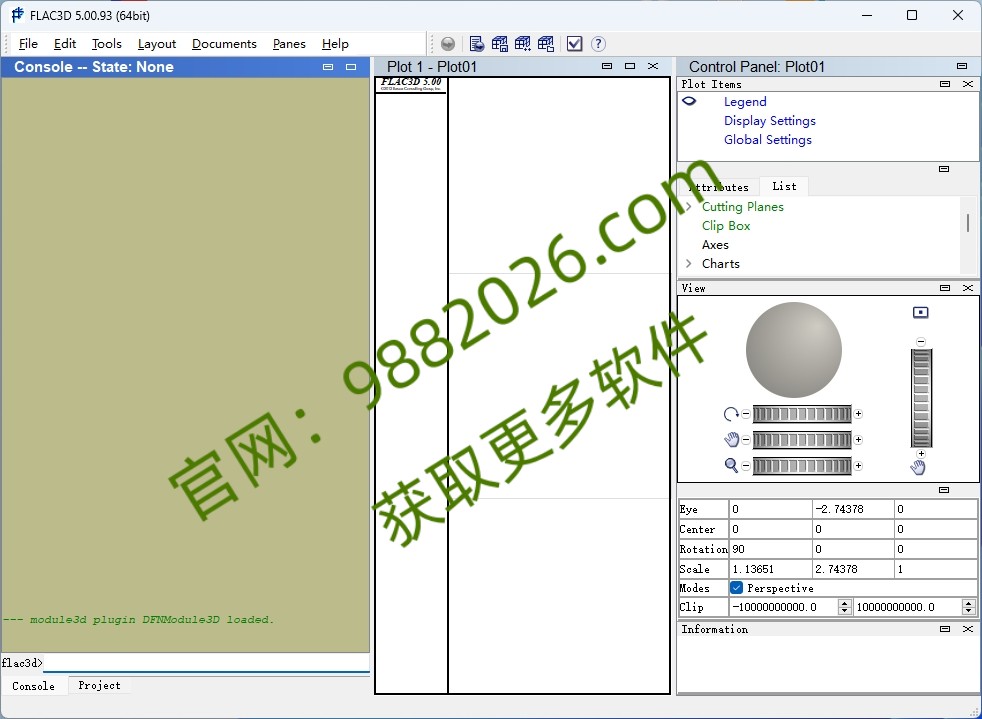
Task: Switch to the Console tab at bottom
Action: coord(33,686)
